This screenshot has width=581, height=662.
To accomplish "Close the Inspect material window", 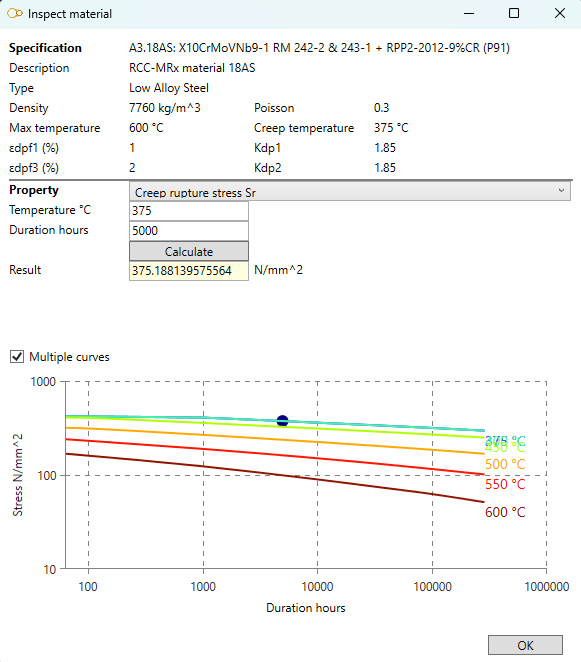I will coord(560,14).
